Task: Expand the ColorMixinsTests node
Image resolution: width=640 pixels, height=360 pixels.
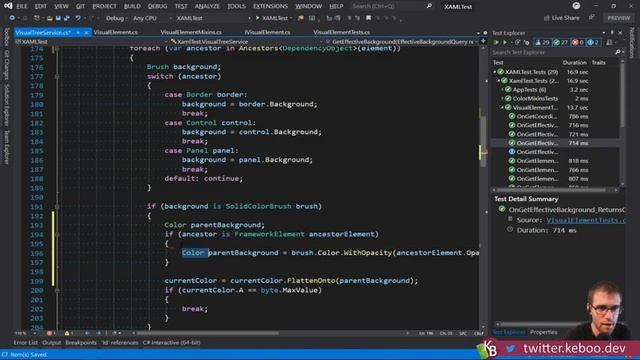Action: (502, 98)
